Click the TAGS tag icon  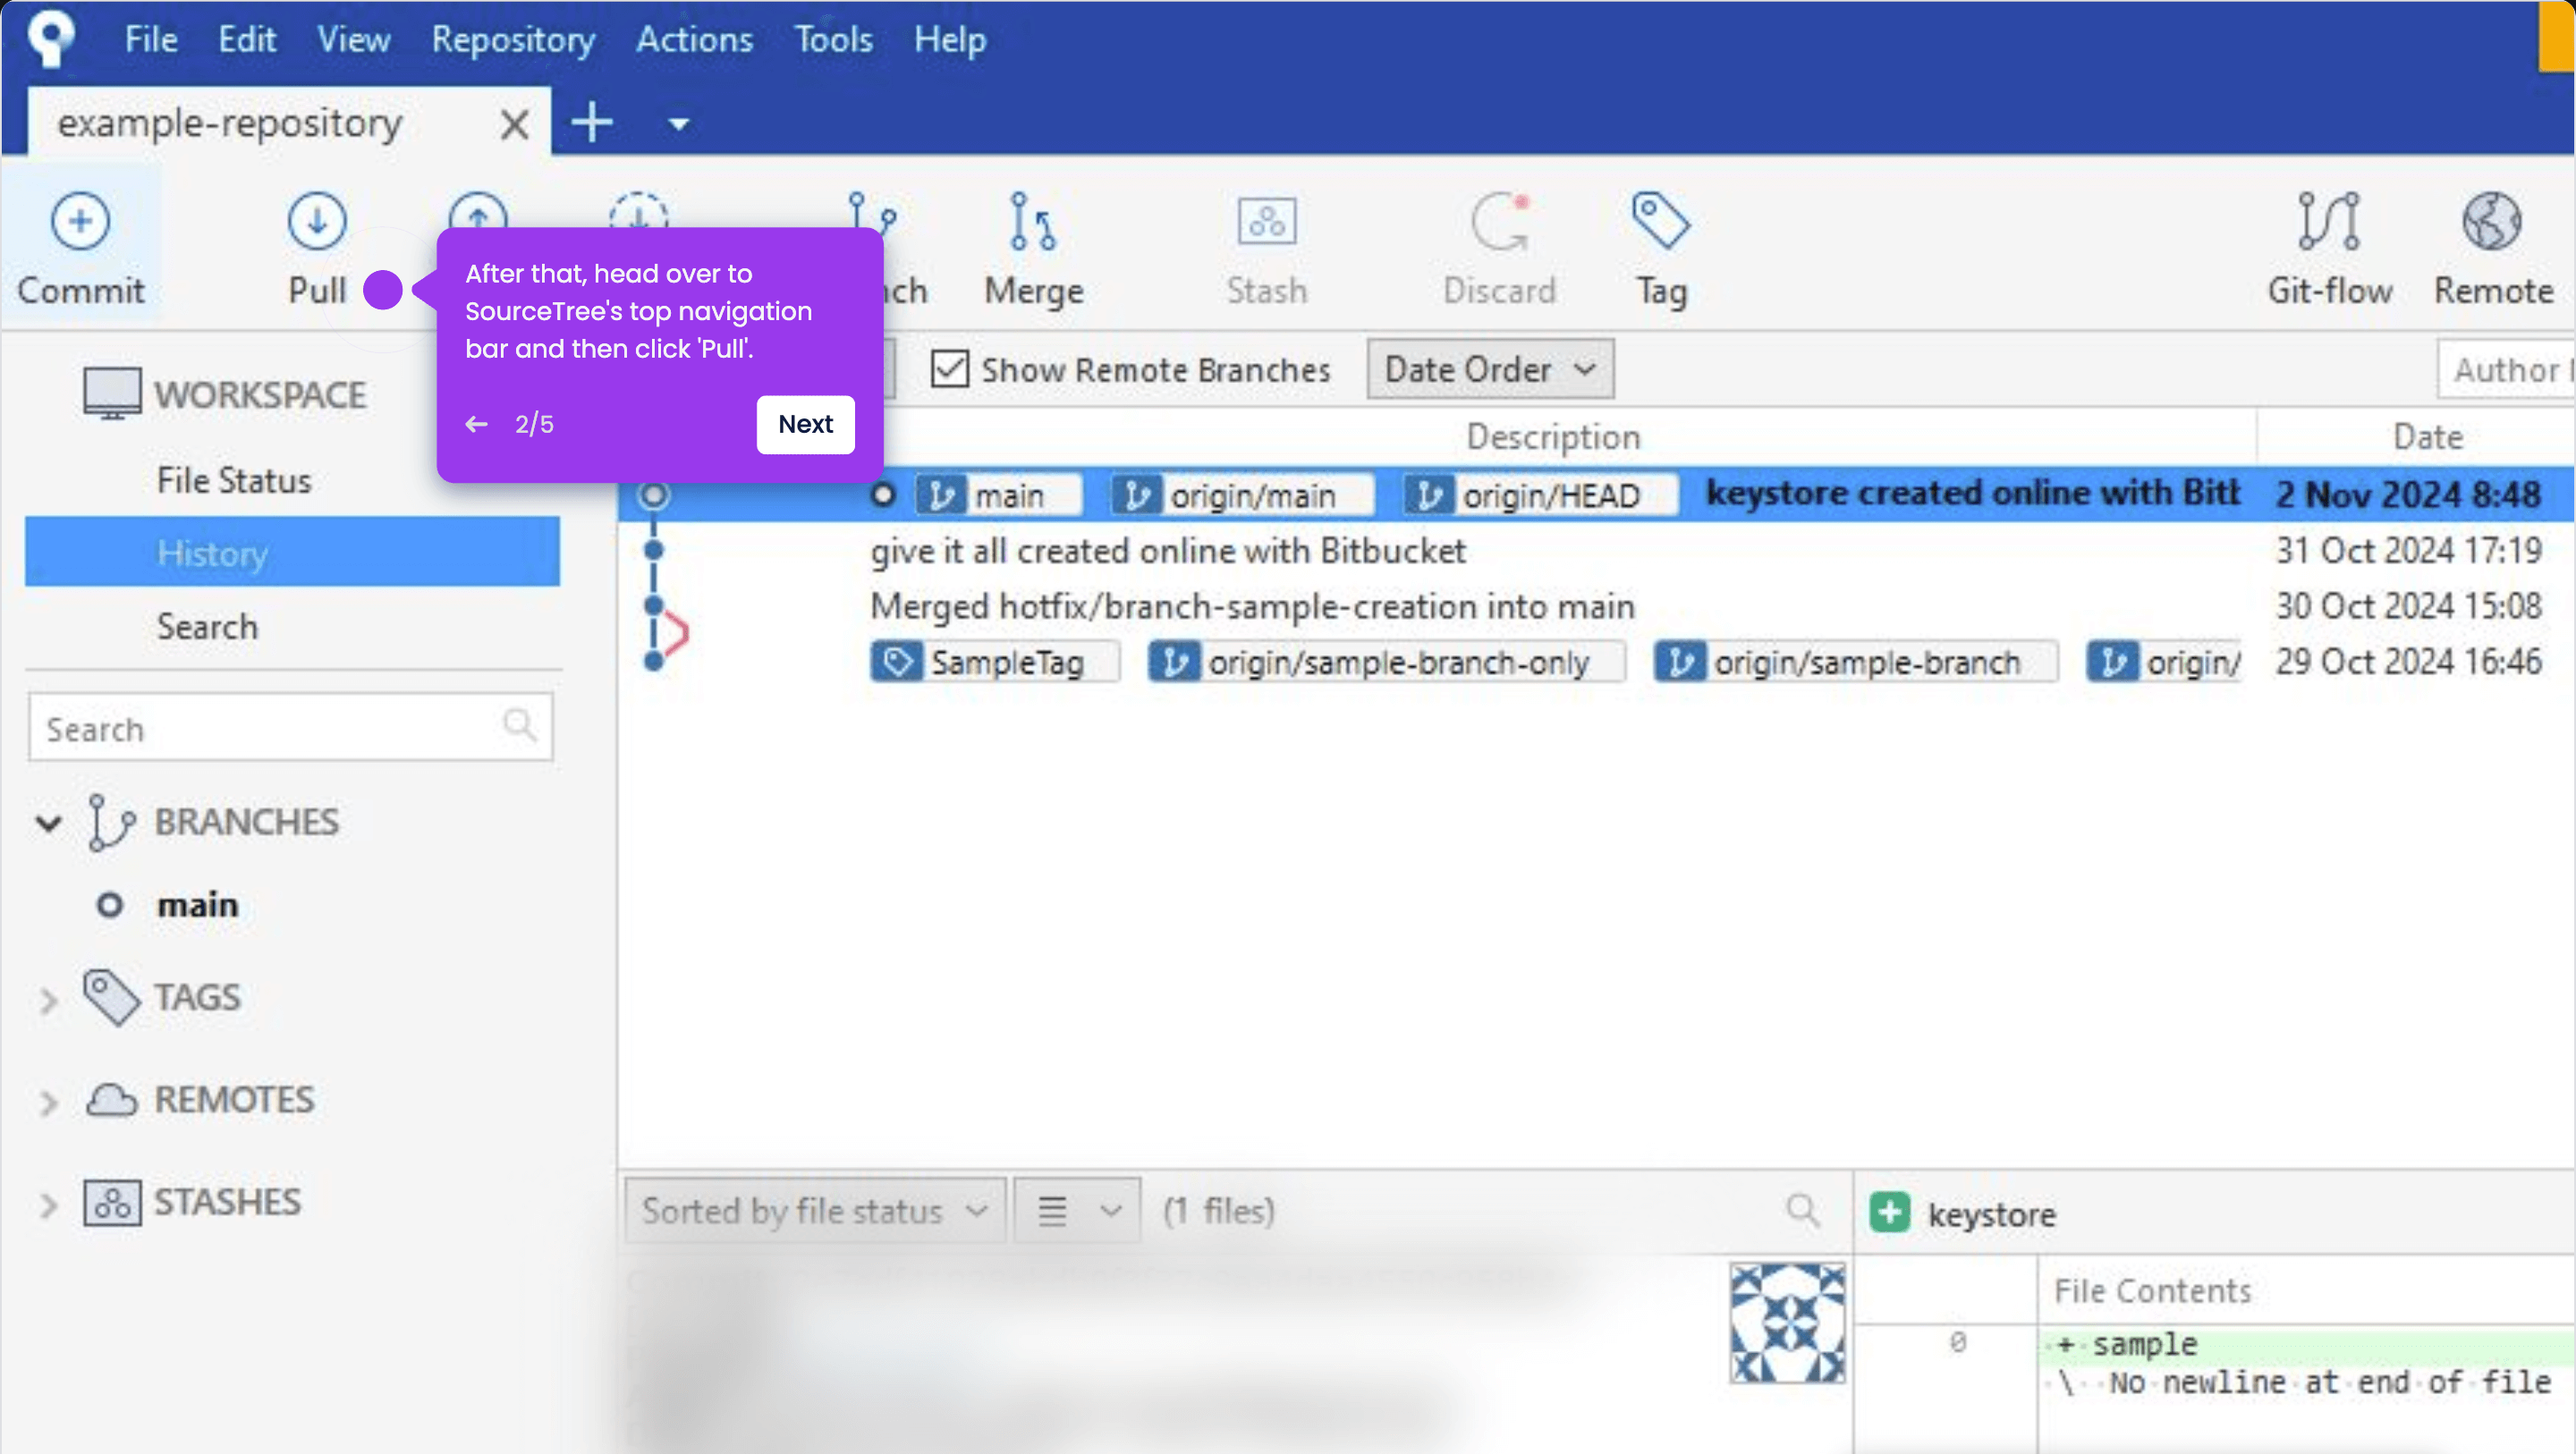110,997
